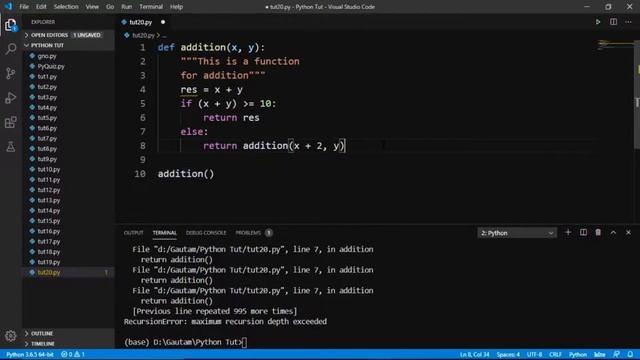The height and width of the screenshot is (360, 640).
Task: Switch to the Output panel tab
Action: pos(133,233)
